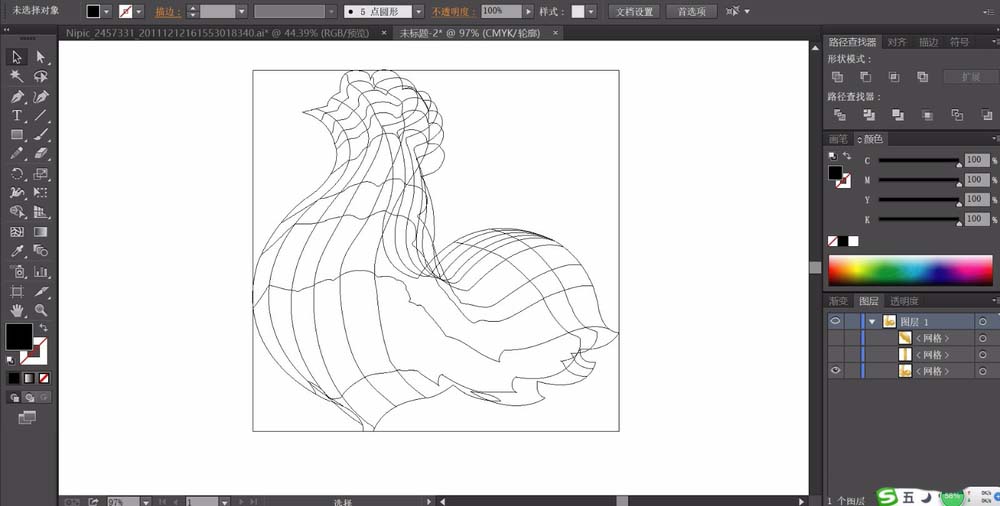Click the Outline pathfinder icon
This screenshot has width=1000, height=506.
[x=957, y=115]
